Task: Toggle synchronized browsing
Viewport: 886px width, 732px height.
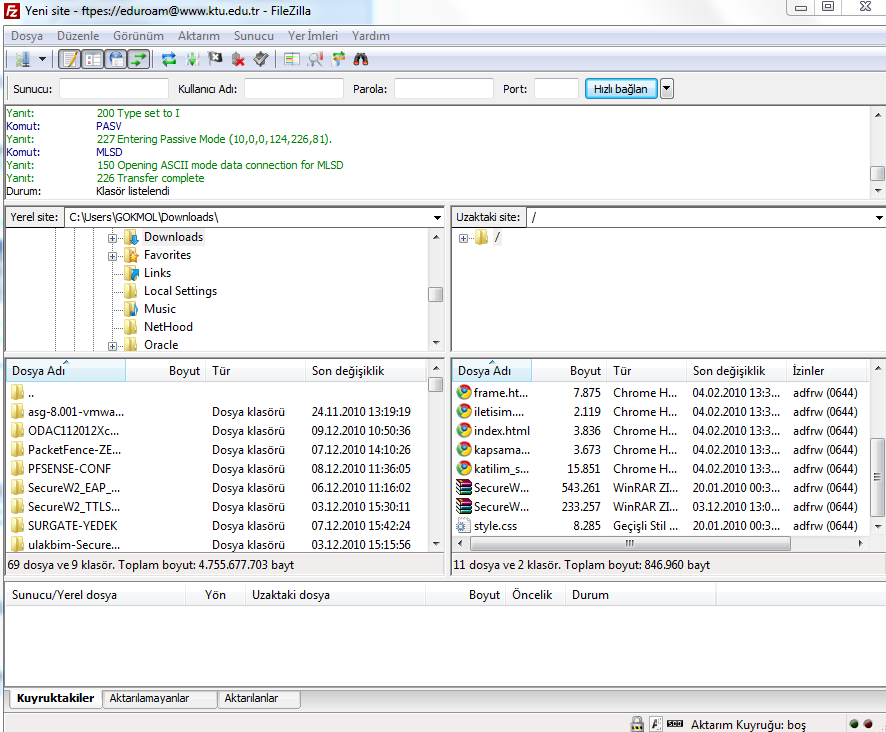Action: point(338,59)
